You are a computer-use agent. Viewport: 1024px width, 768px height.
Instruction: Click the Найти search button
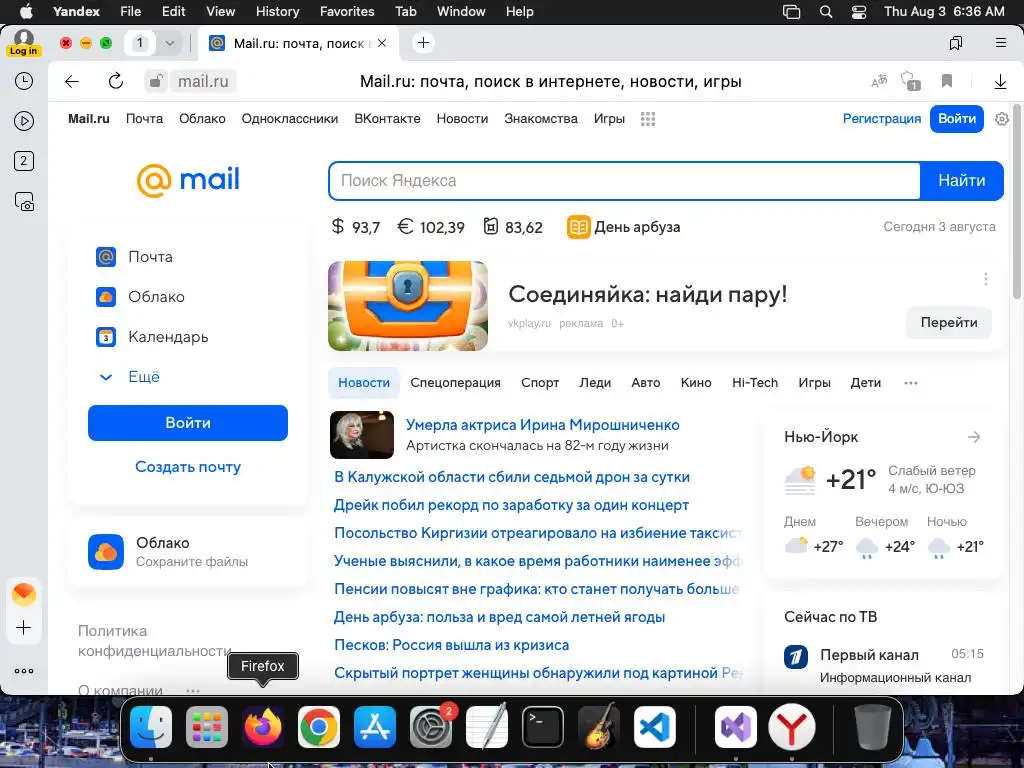pyautogui.click(x=961, y=180)
